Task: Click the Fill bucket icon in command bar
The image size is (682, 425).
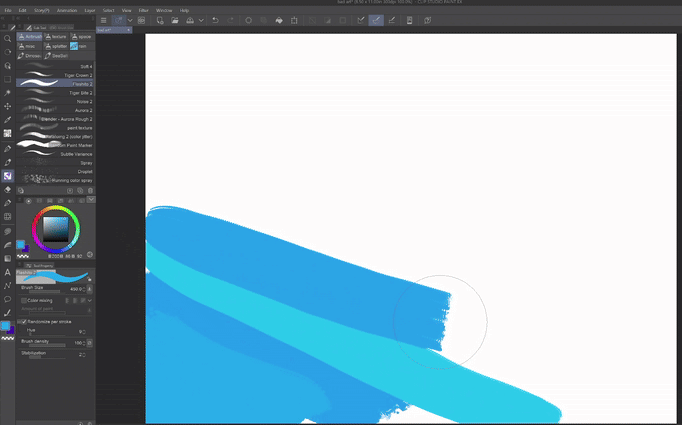Action: coord(279,20)
